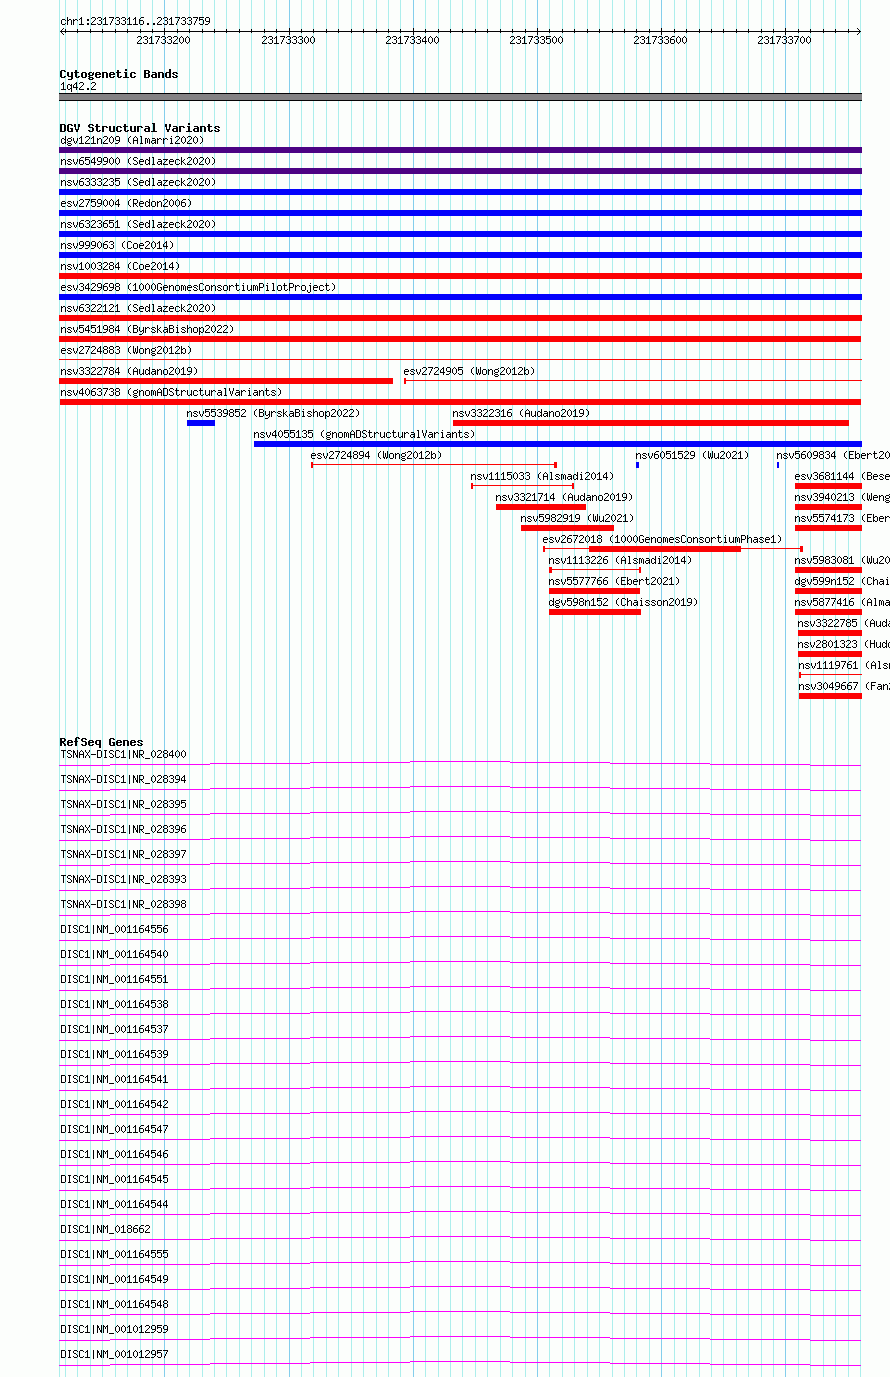
Task: Click nsv3322784 (Audano2019) variant label
Action: (128, 371)
